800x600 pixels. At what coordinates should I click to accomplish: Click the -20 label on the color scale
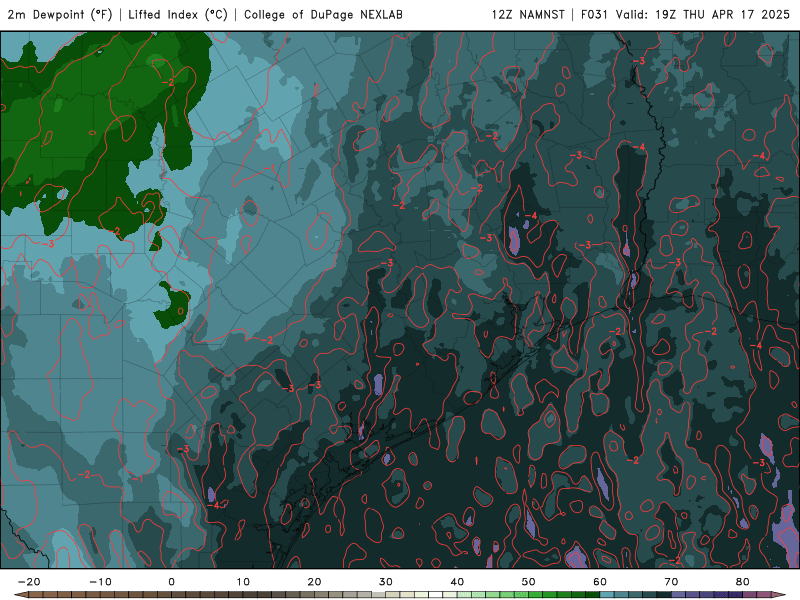(29, 582)
